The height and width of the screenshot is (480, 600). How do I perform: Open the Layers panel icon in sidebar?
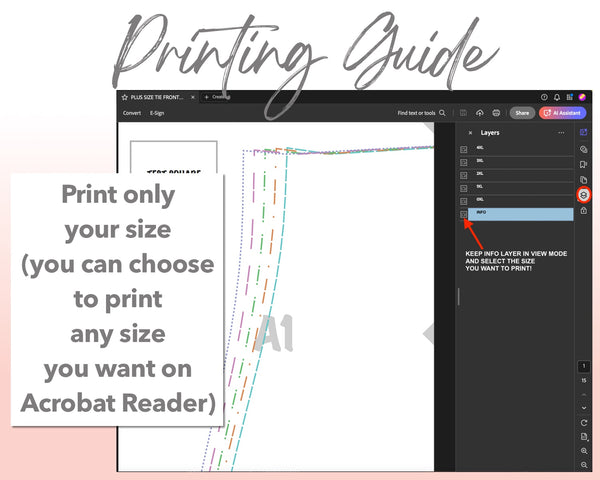[584, 193]
